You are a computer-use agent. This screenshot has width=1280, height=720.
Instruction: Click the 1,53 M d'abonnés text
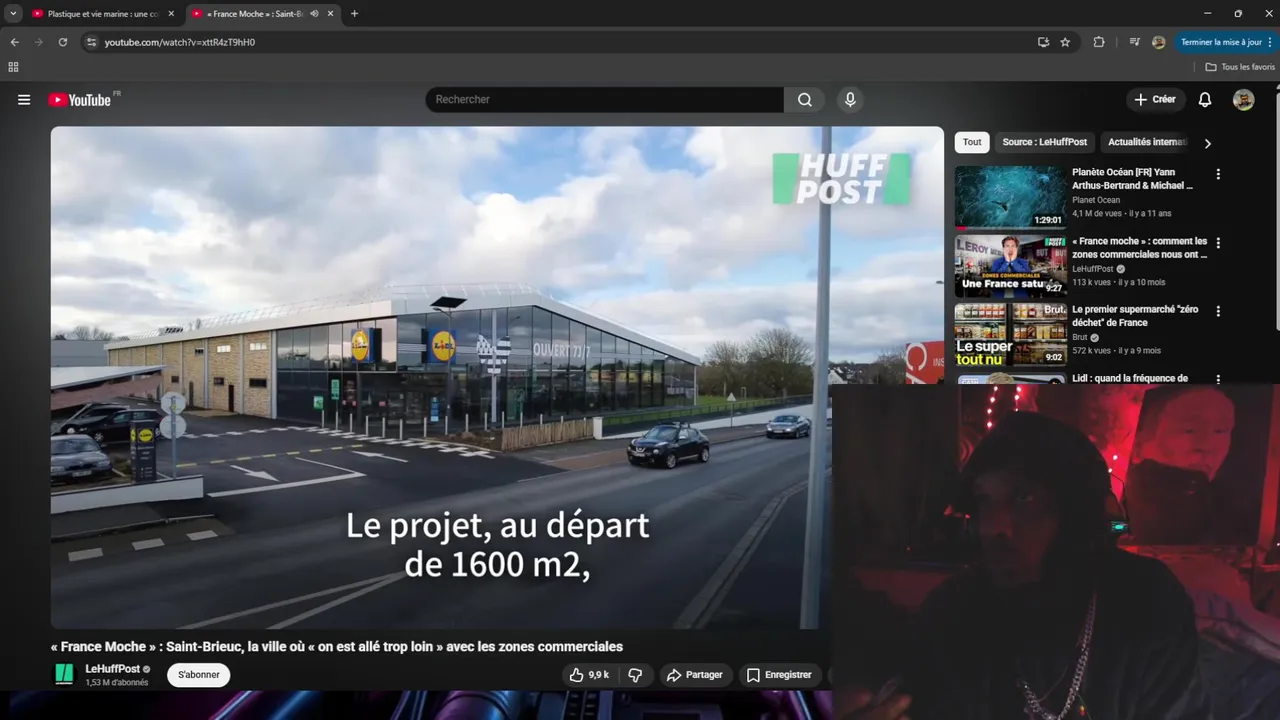coord(117,683)
